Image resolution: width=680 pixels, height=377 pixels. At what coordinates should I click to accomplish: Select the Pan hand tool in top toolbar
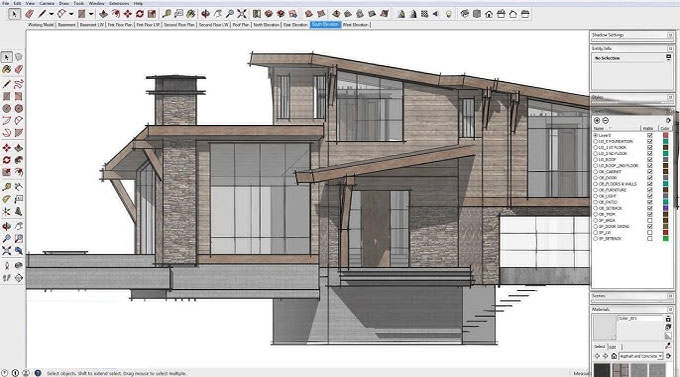pyautogui.click(x=218, y=14)
